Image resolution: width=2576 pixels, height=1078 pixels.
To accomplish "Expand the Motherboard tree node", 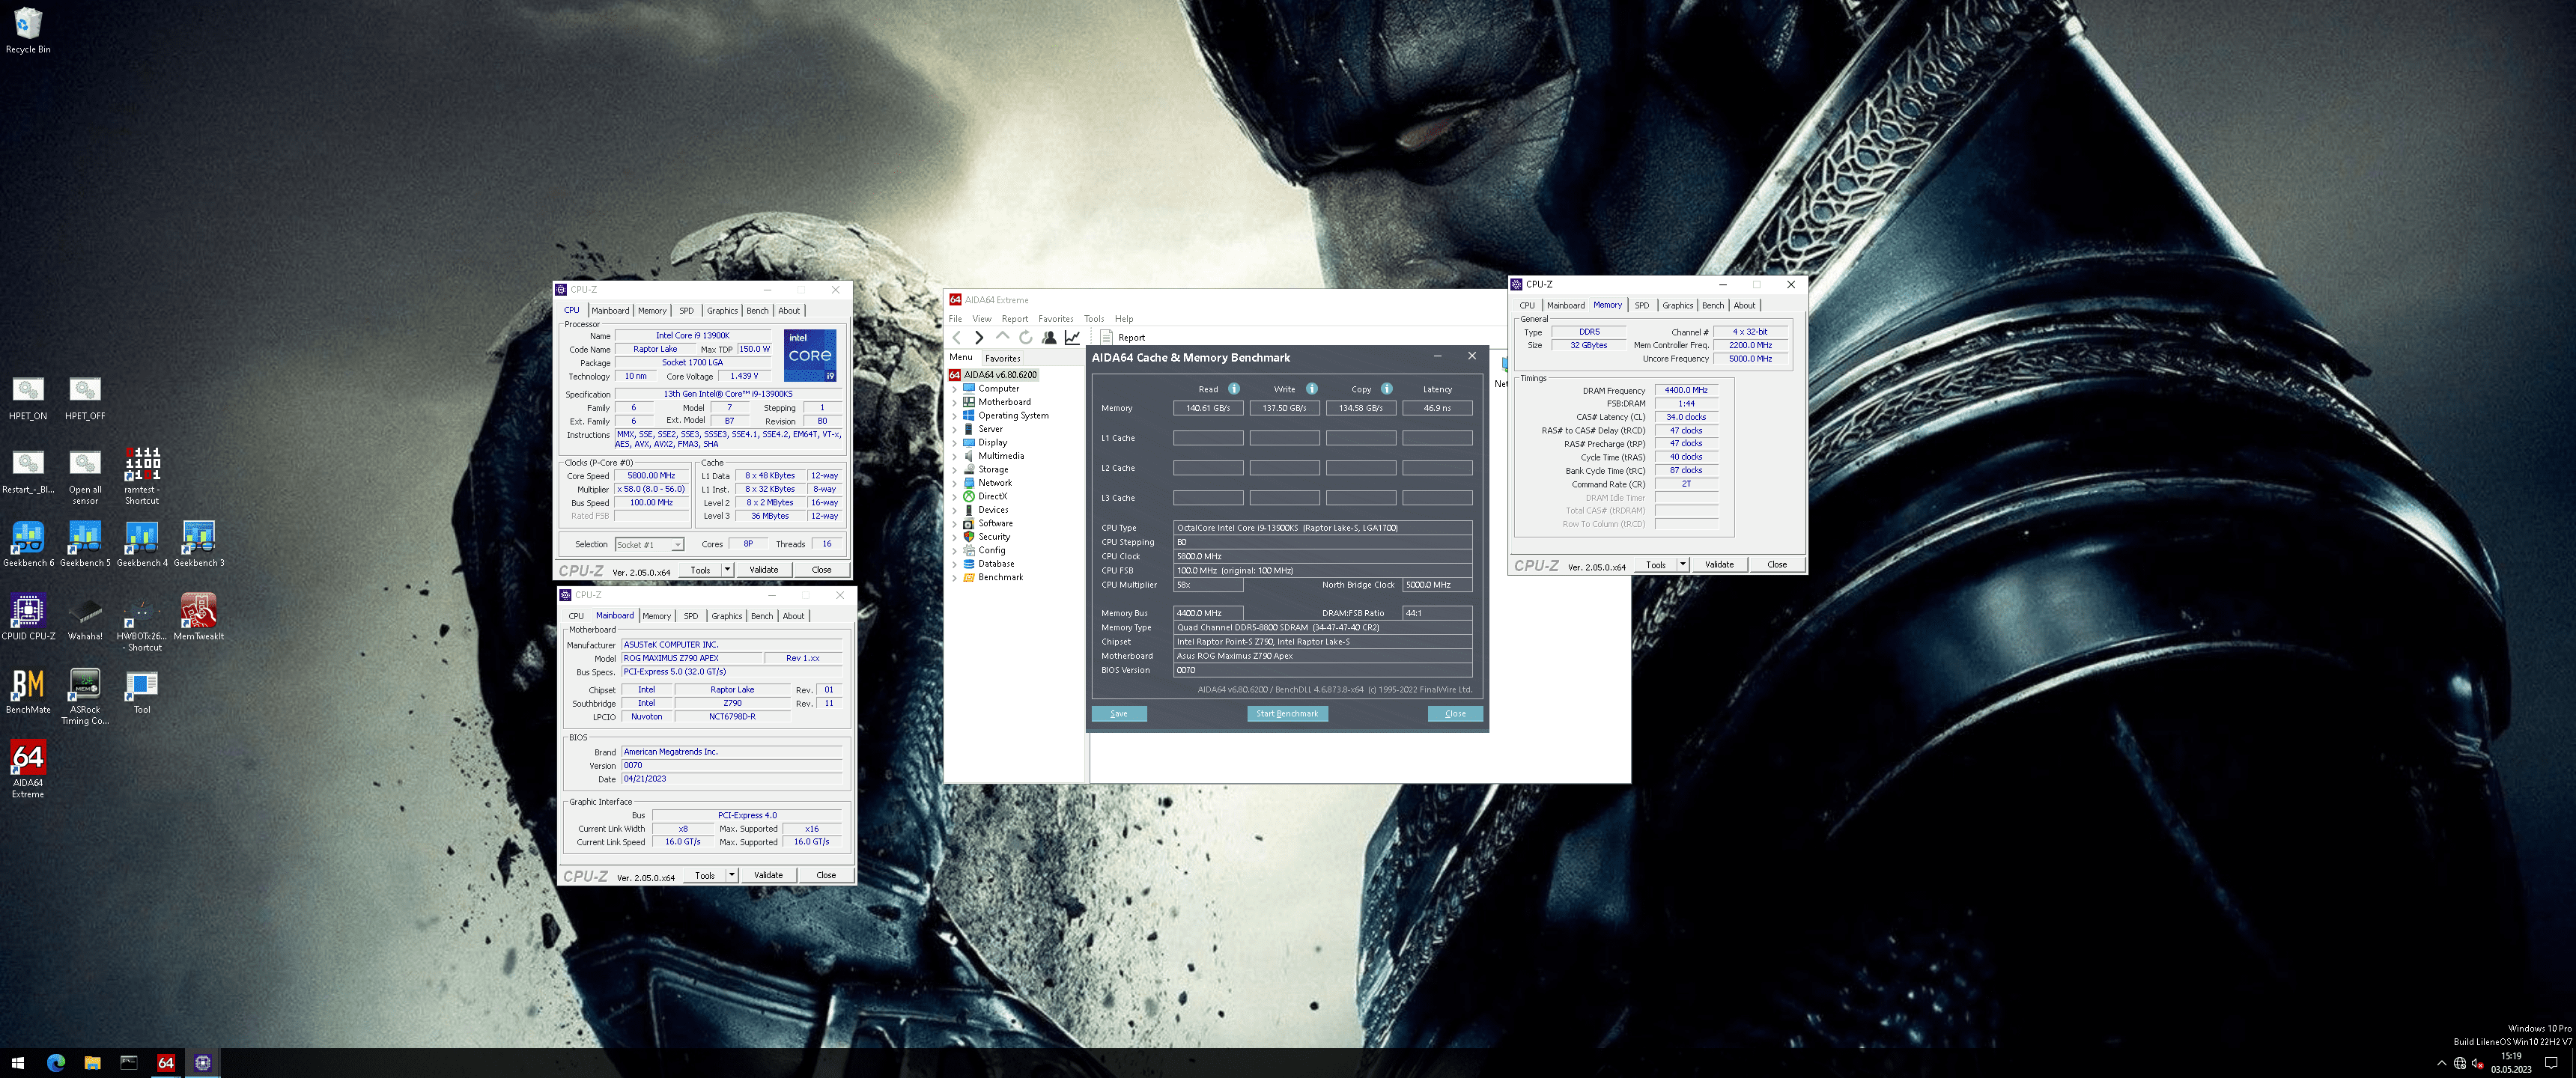I will (x=954, y=403).
